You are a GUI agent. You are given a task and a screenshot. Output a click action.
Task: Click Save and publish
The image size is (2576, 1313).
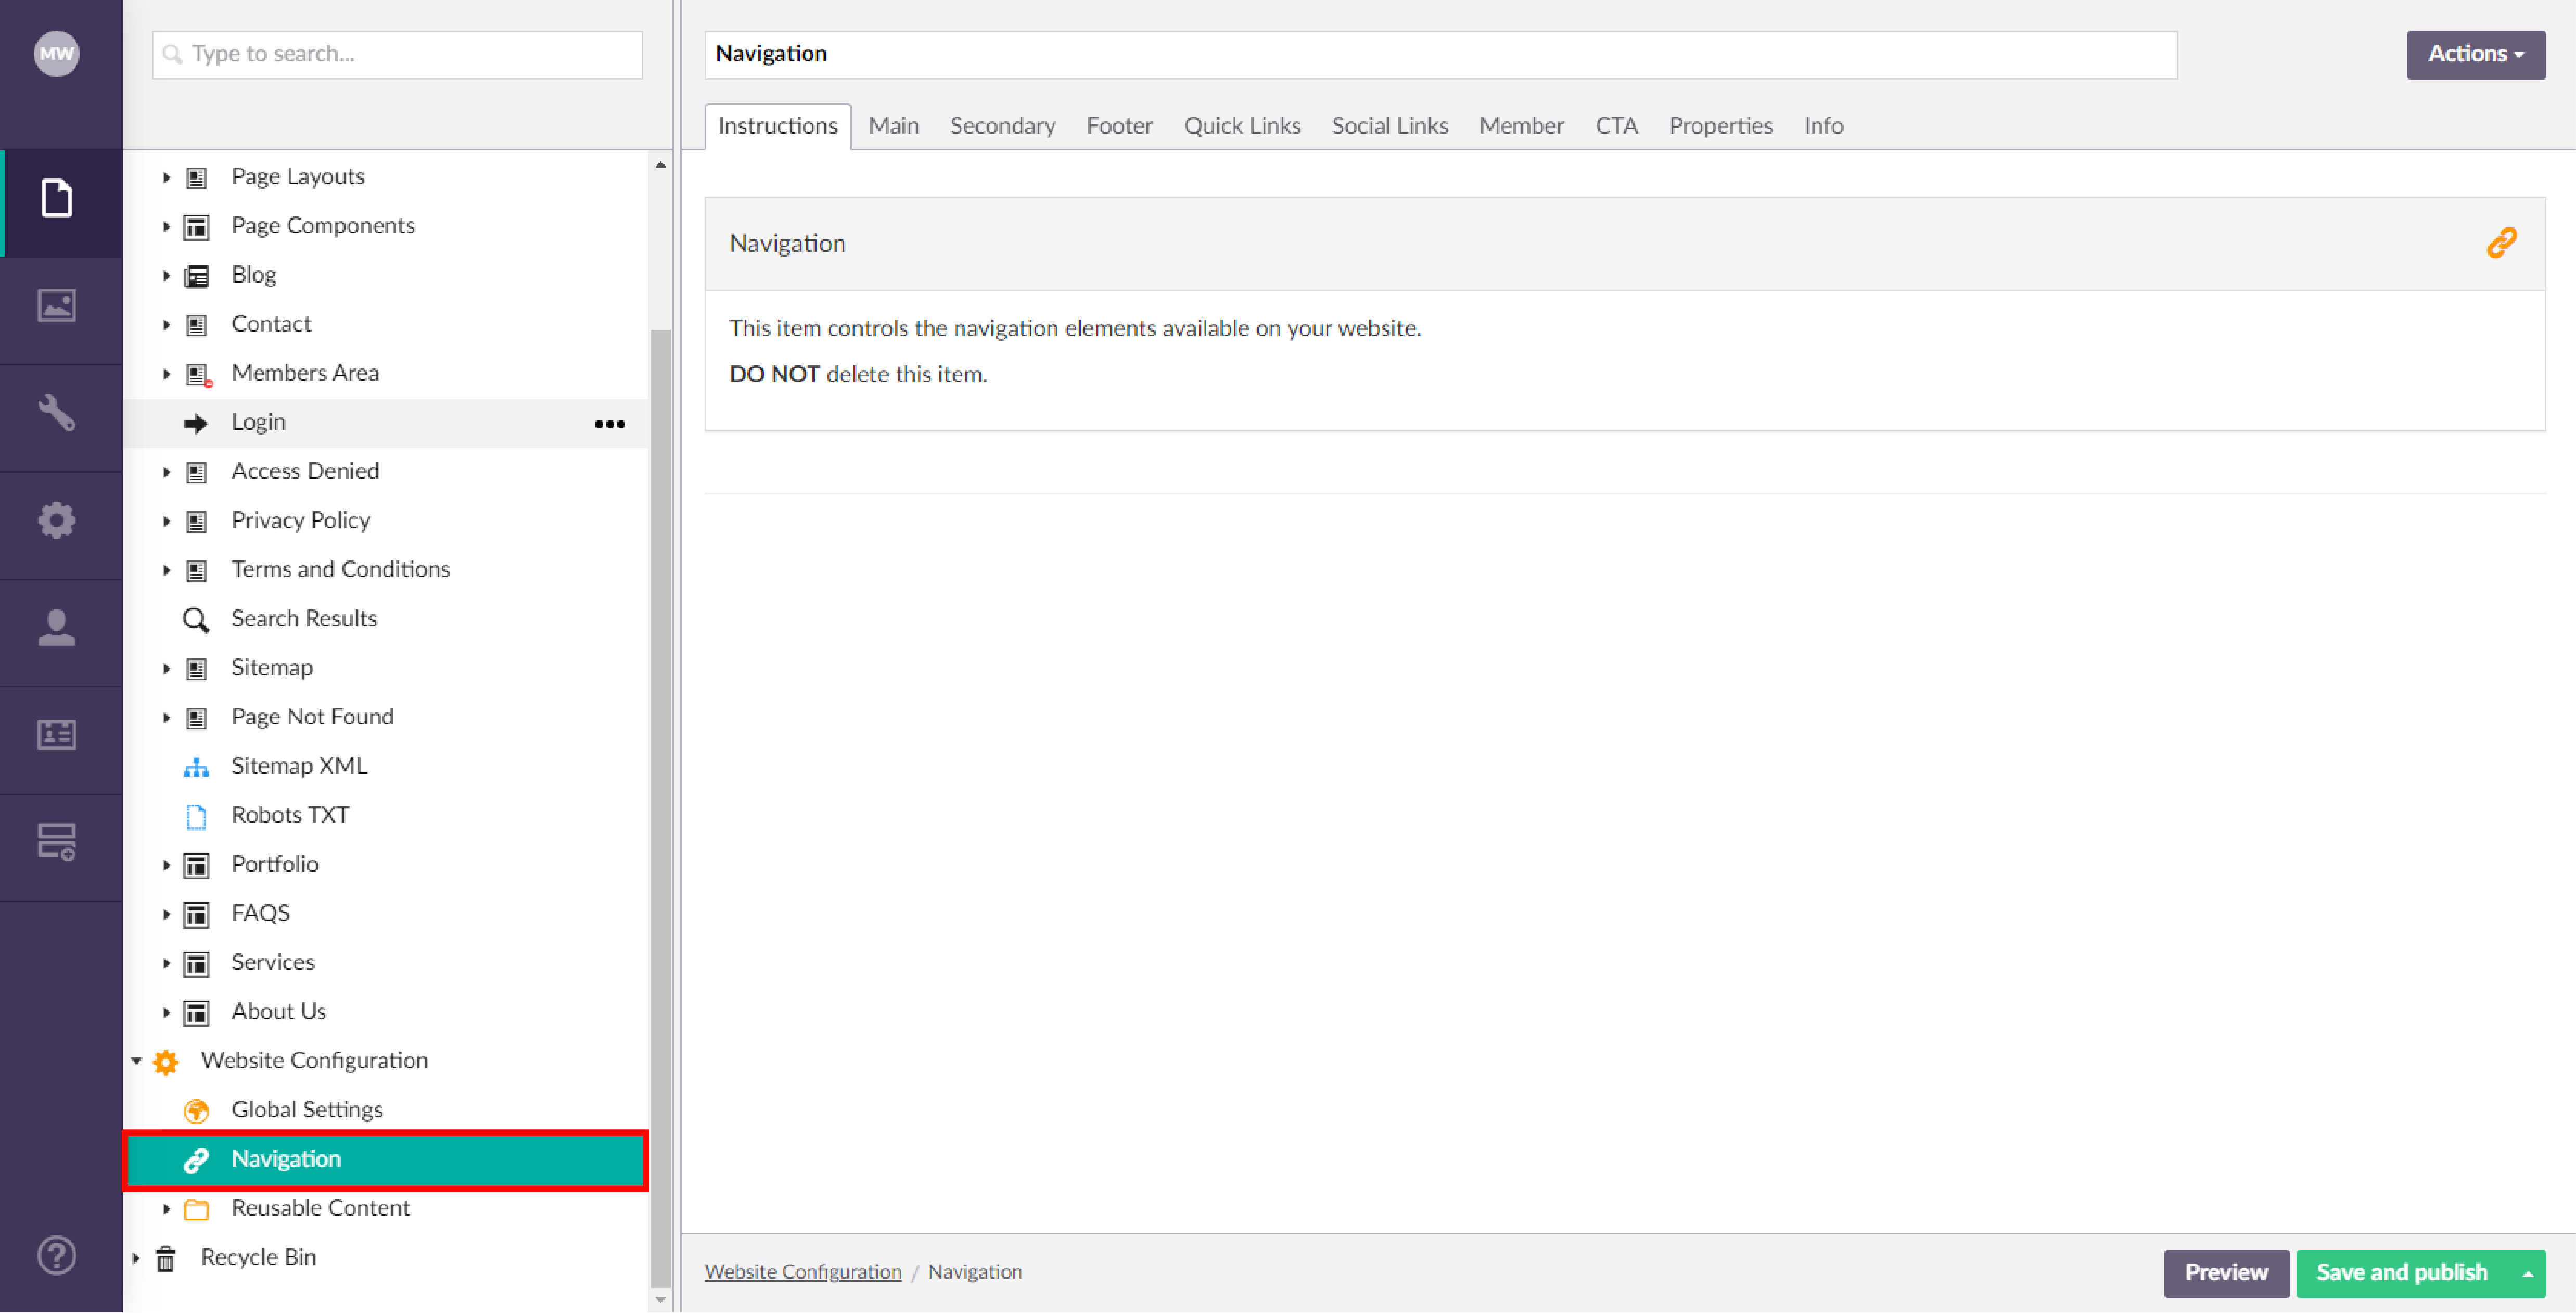[2402, 1273]
